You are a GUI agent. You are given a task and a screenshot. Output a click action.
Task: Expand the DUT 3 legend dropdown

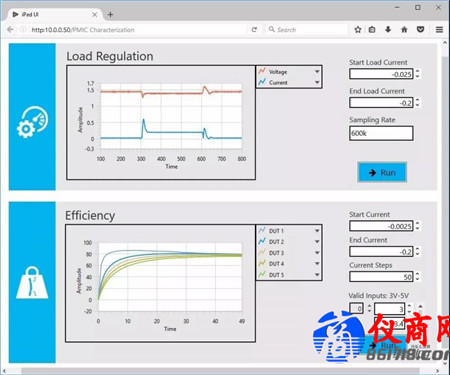click(317, 253)
